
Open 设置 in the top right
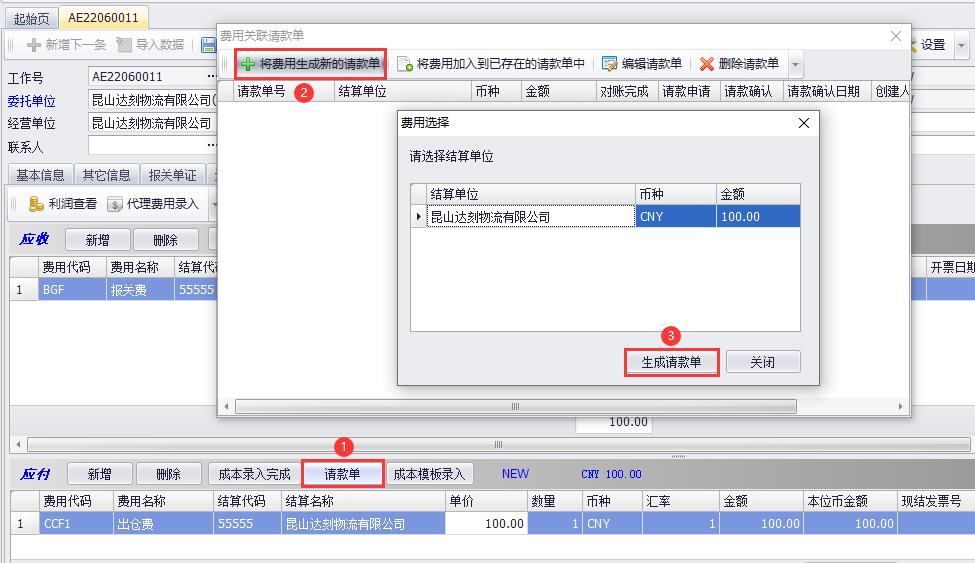click(x=932, y=45)
